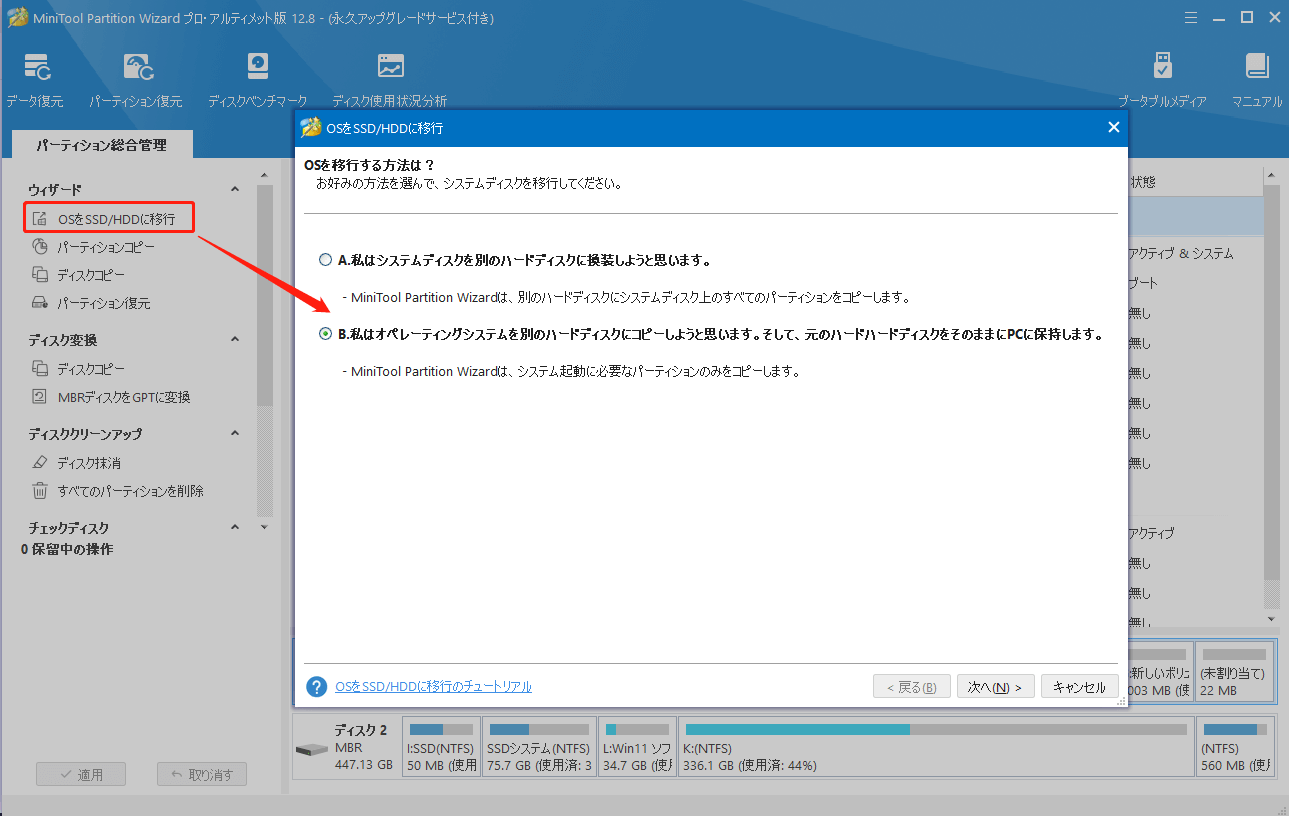This screenshot has height=816, width=1289.
Task: Open ブータブルメディア toolbar icon
Action: coord(1162,67)
